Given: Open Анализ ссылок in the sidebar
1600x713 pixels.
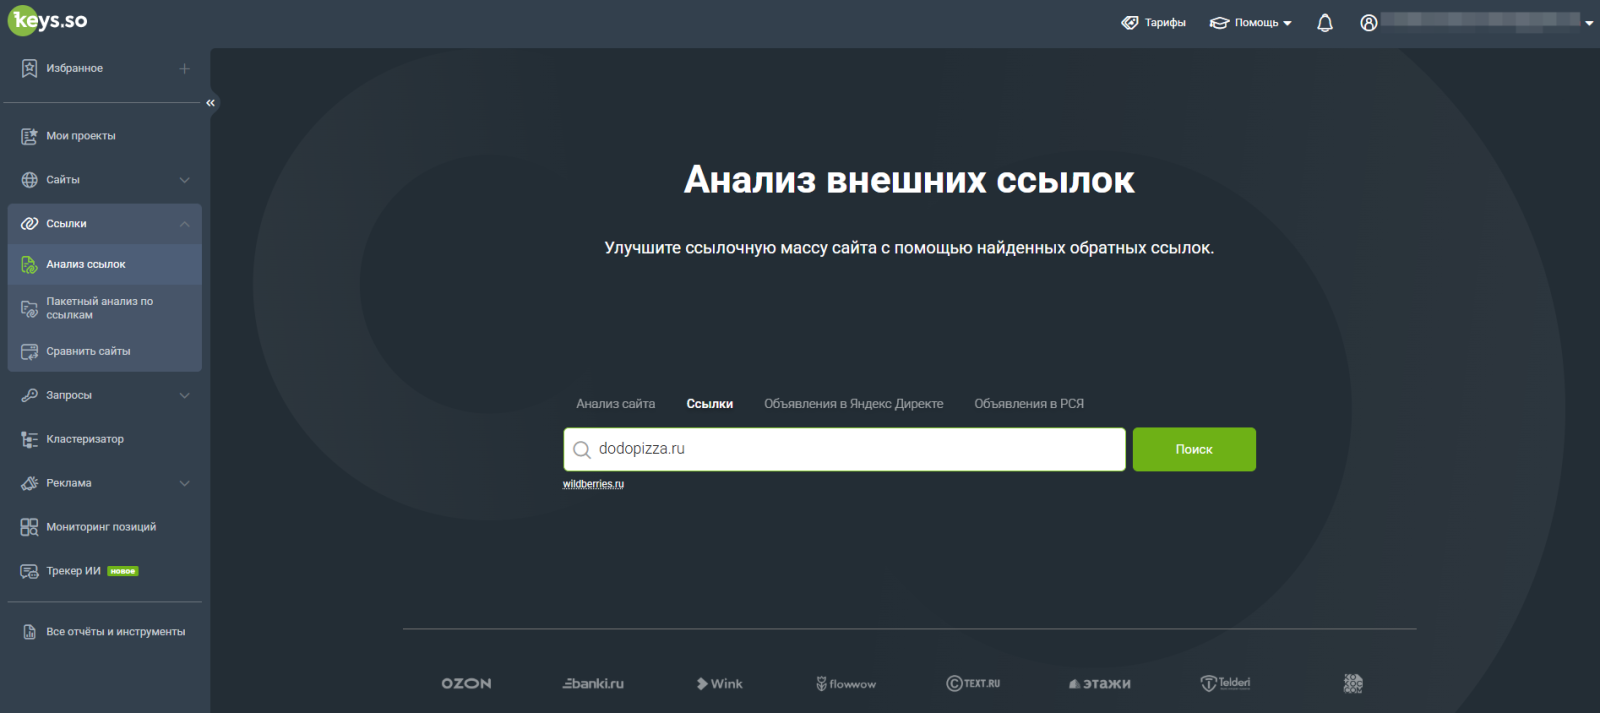Looking at the screenshot, I should (x=105, y=265).
